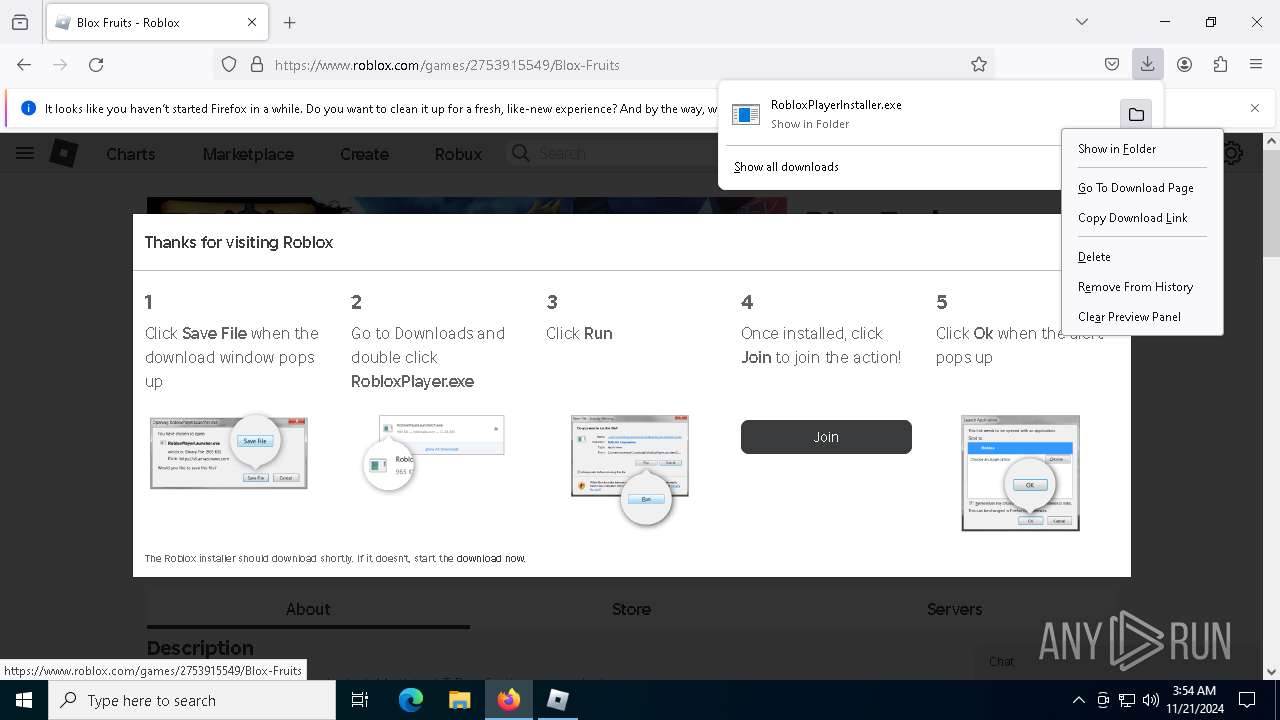Viewport: 1280px width, 720px height.
Task: Open Firefox downloads toolbar button
Action: [x=1147, y=64]
